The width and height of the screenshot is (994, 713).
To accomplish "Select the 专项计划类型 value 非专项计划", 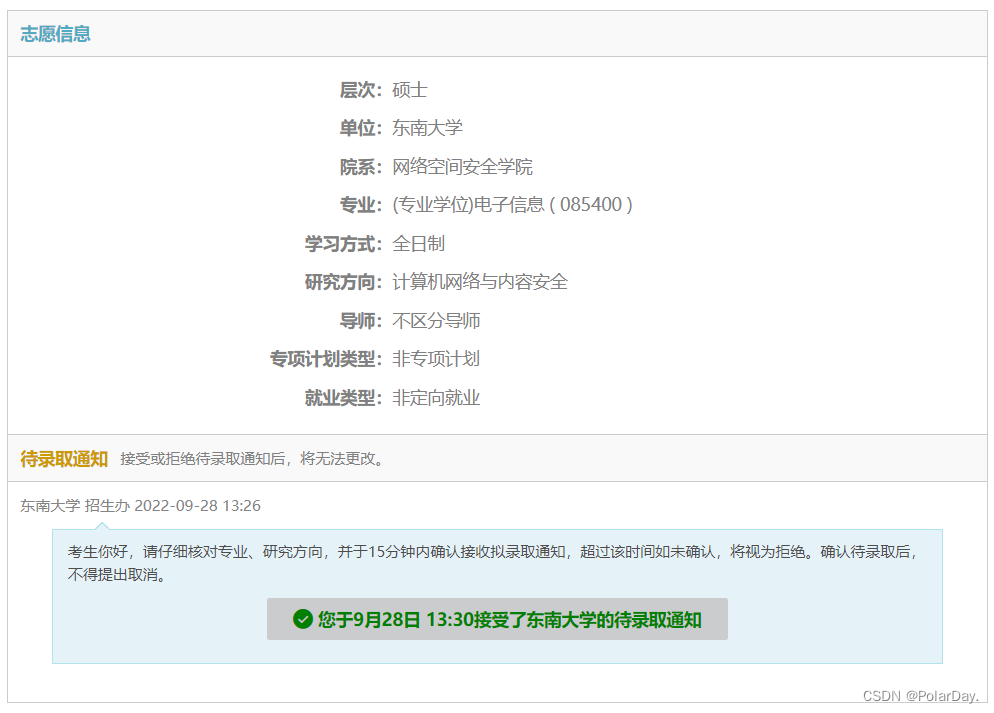I will [x=436, y=359].
